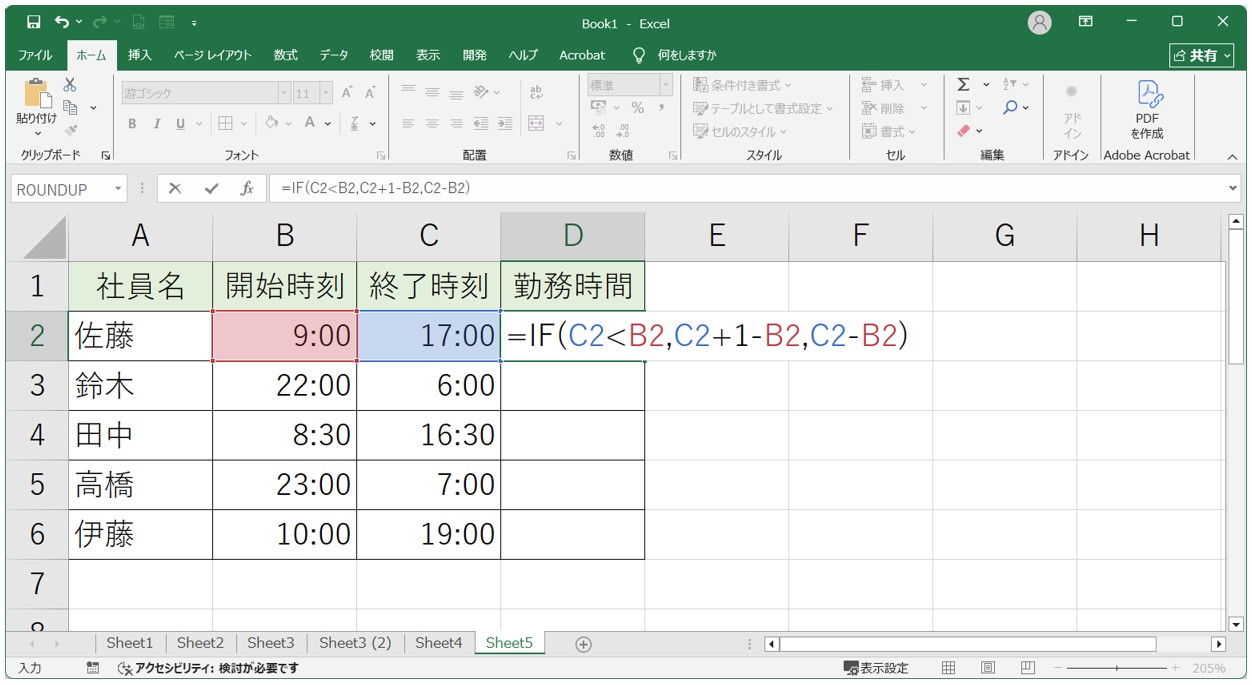Switch to the 挿入 ribbon tab
This screenshot has height=685, width=1252.
tap(140, 55)
